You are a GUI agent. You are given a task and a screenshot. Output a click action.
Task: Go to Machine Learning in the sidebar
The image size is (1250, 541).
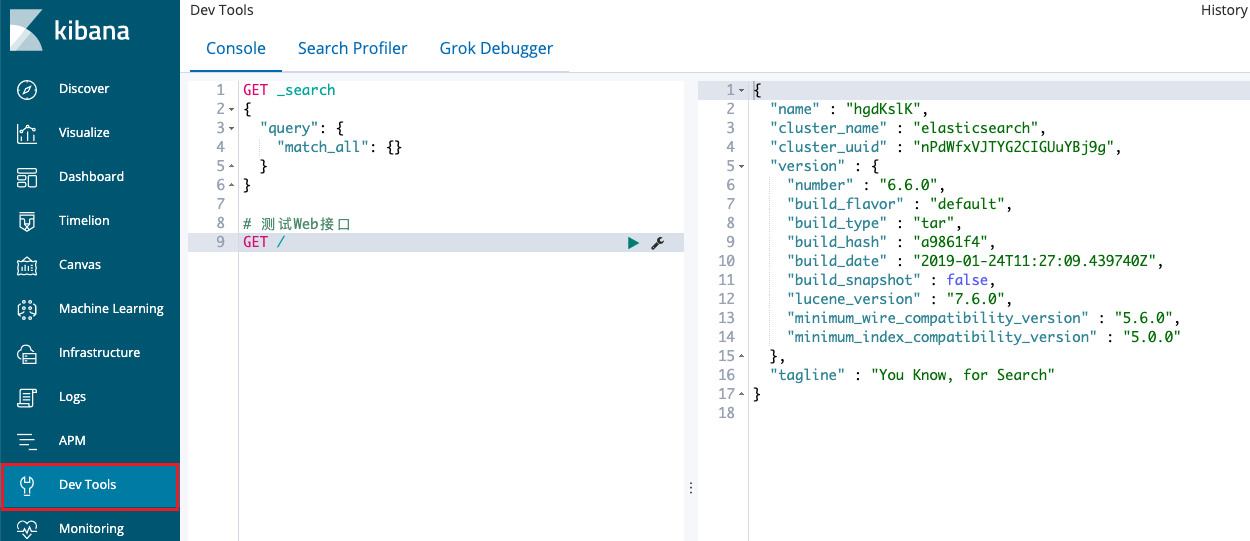pos(111,309)
